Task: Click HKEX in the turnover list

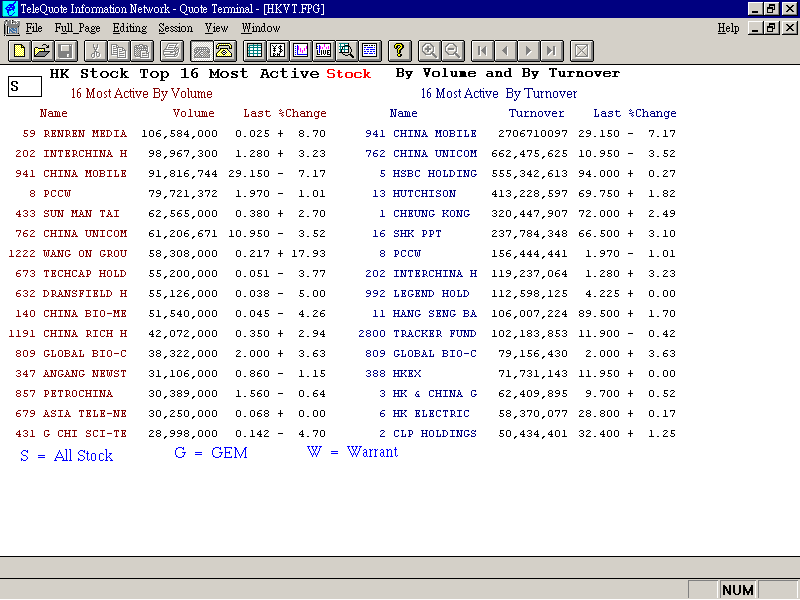Action: pyautogui.click(x=407, y=373)
